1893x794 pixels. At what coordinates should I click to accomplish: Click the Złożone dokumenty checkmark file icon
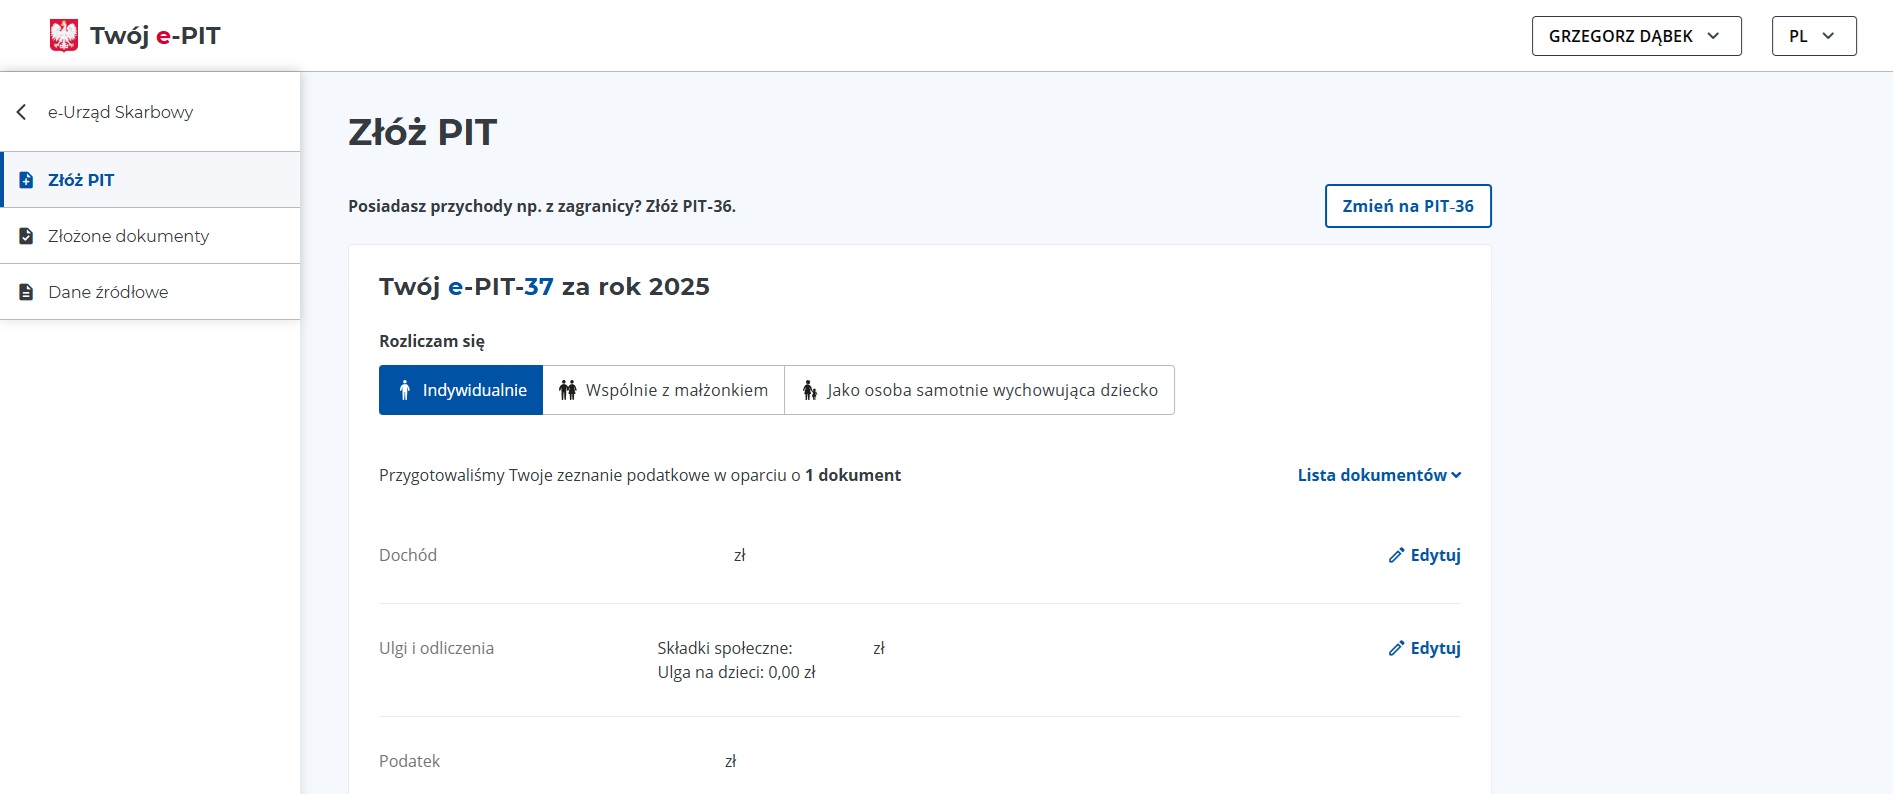[x=27, y=236]
